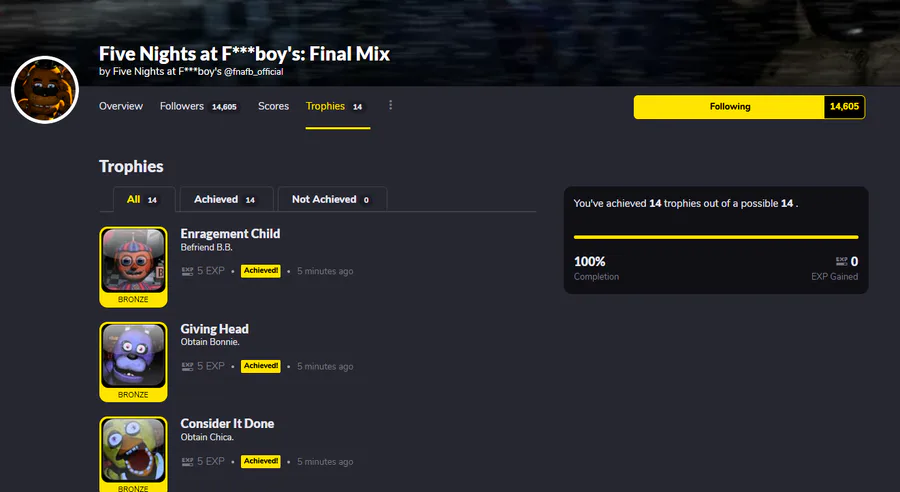Click the follower count 14,605 button

845,107
